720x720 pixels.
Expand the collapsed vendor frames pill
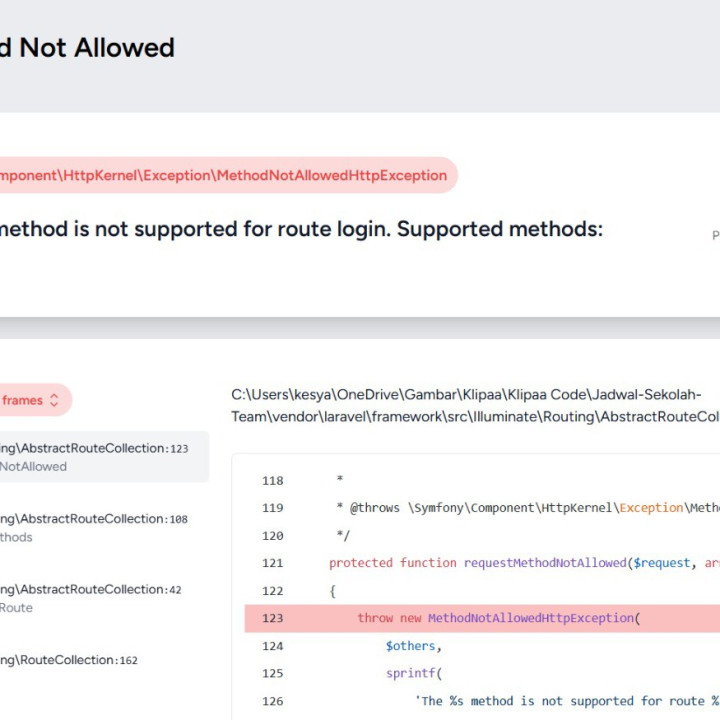click(25, 400)
